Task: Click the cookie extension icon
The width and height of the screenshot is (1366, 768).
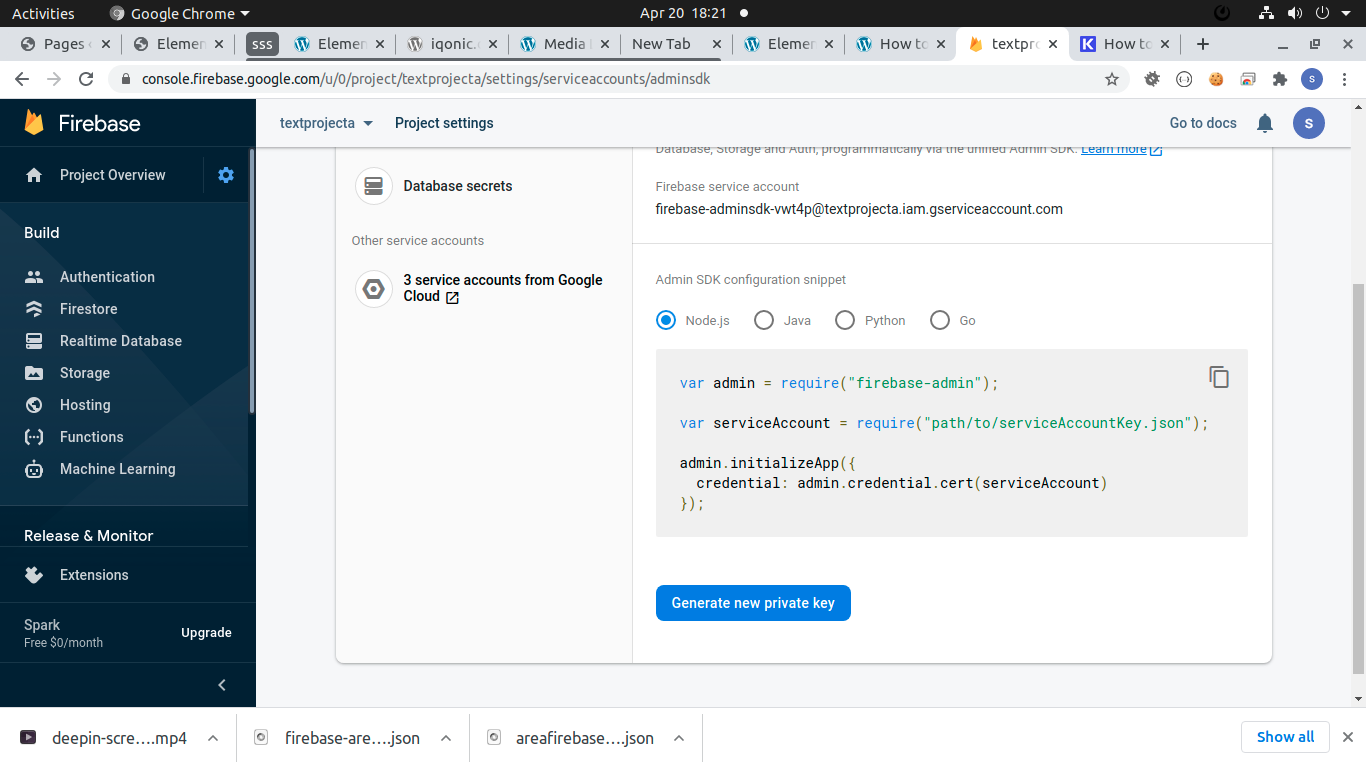Action: pos(1216,79)
